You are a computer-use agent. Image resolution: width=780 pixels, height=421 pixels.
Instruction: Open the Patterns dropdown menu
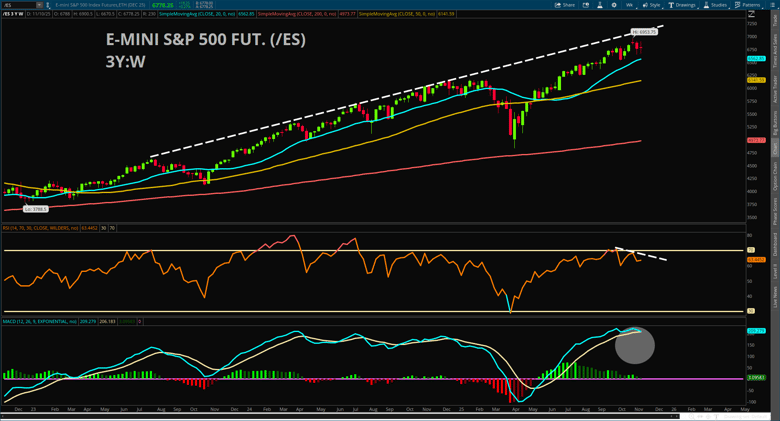(748, 5)
